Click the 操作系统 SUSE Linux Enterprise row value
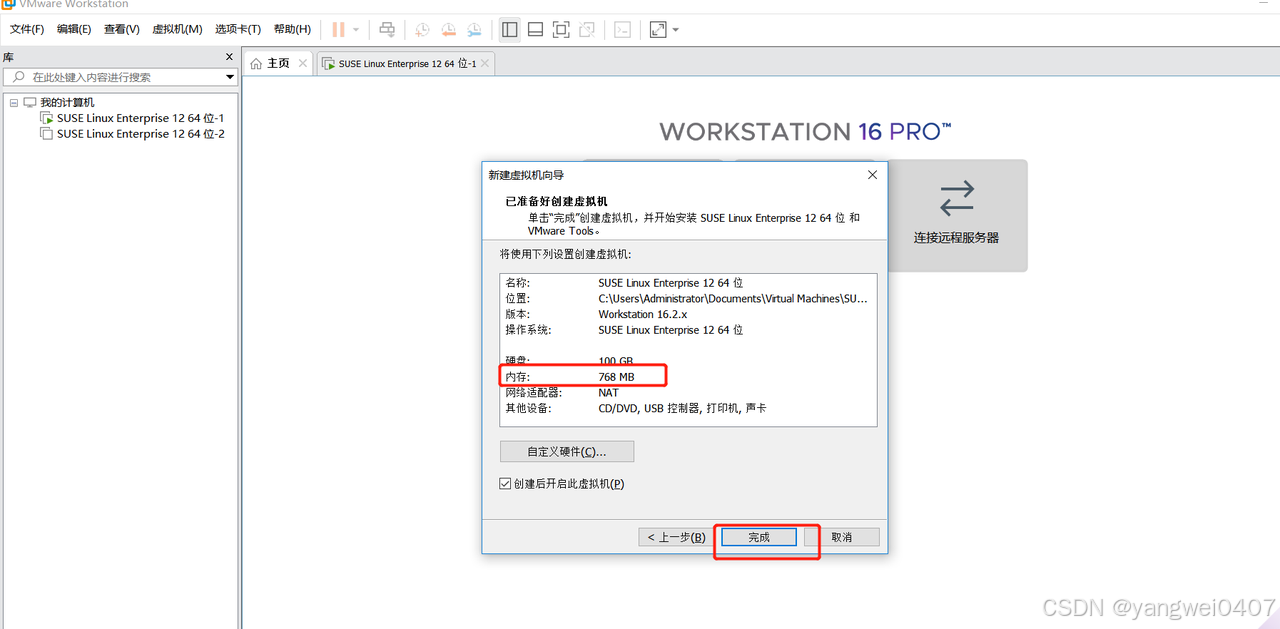1280x629 pixels. click(x=671, y=330)
